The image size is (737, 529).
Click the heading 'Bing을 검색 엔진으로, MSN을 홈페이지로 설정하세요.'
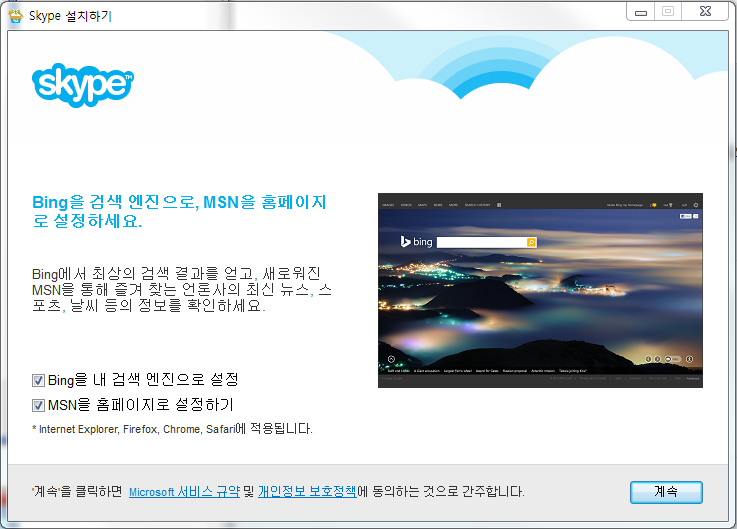pos(179,211)
